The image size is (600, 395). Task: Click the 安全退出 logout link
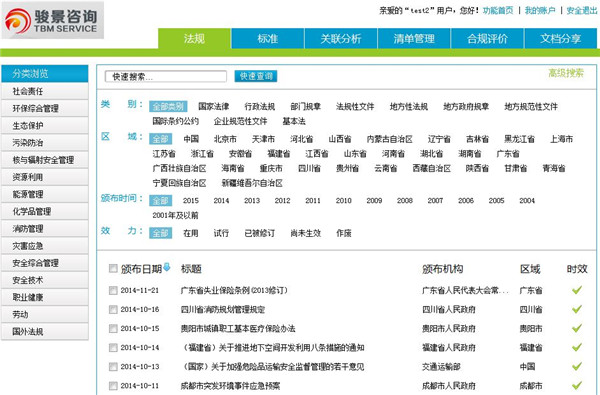582,11
